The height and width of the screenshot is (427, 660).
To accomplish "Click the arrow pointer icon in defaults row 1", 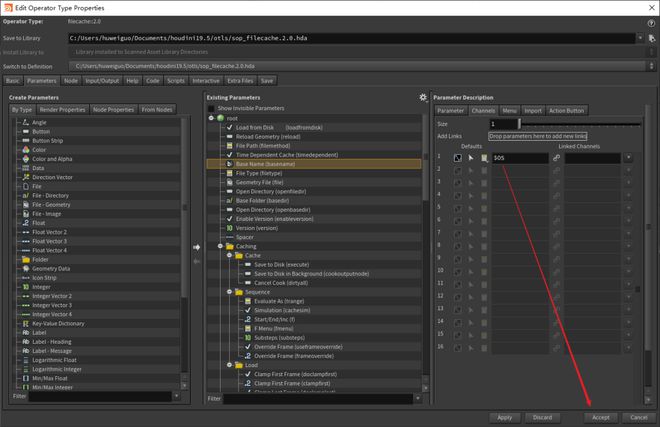I will coord(471,158).
